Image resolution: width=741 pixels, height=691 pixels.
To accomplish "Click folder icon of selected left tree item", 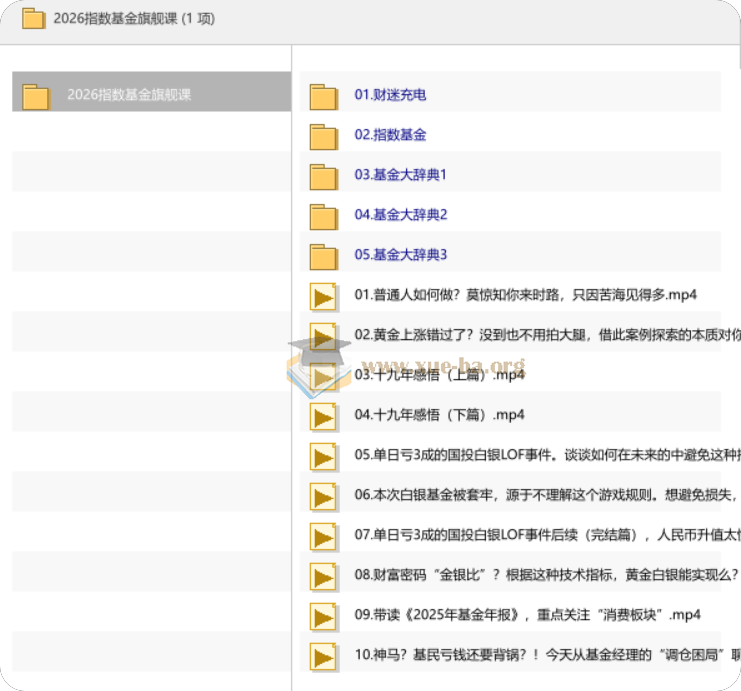I will (x=36, y=97).
